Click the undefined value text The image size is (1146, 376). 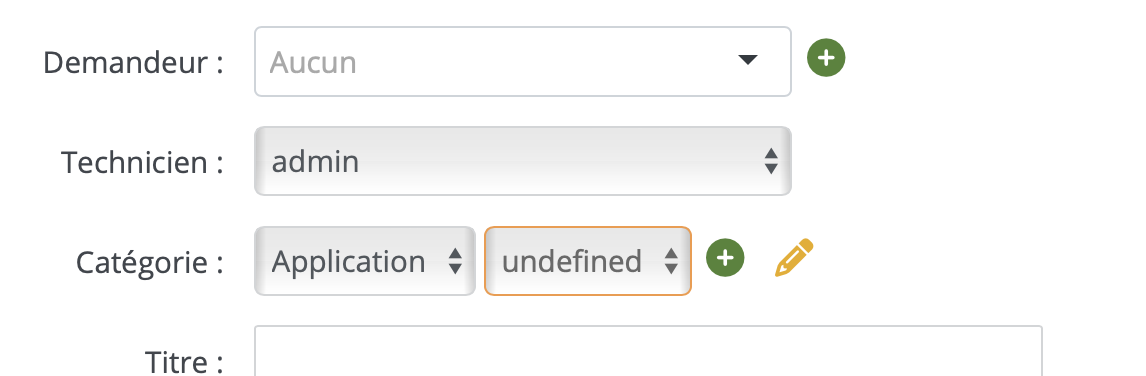pos(572,261)
